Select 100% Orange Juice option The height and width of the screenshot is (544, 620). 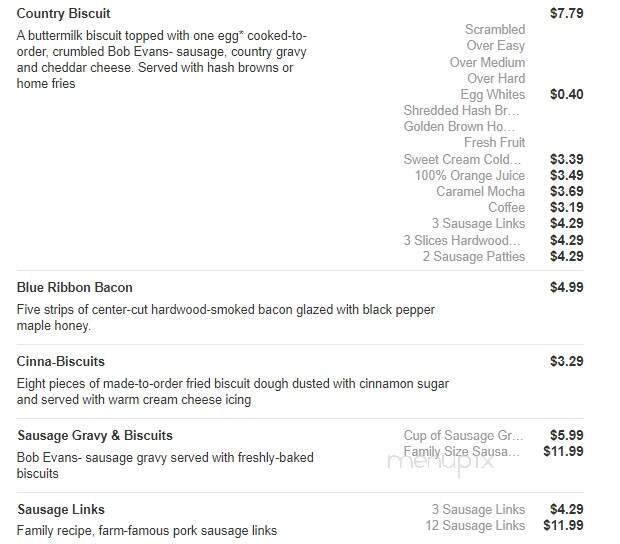(x=470, y=175)
